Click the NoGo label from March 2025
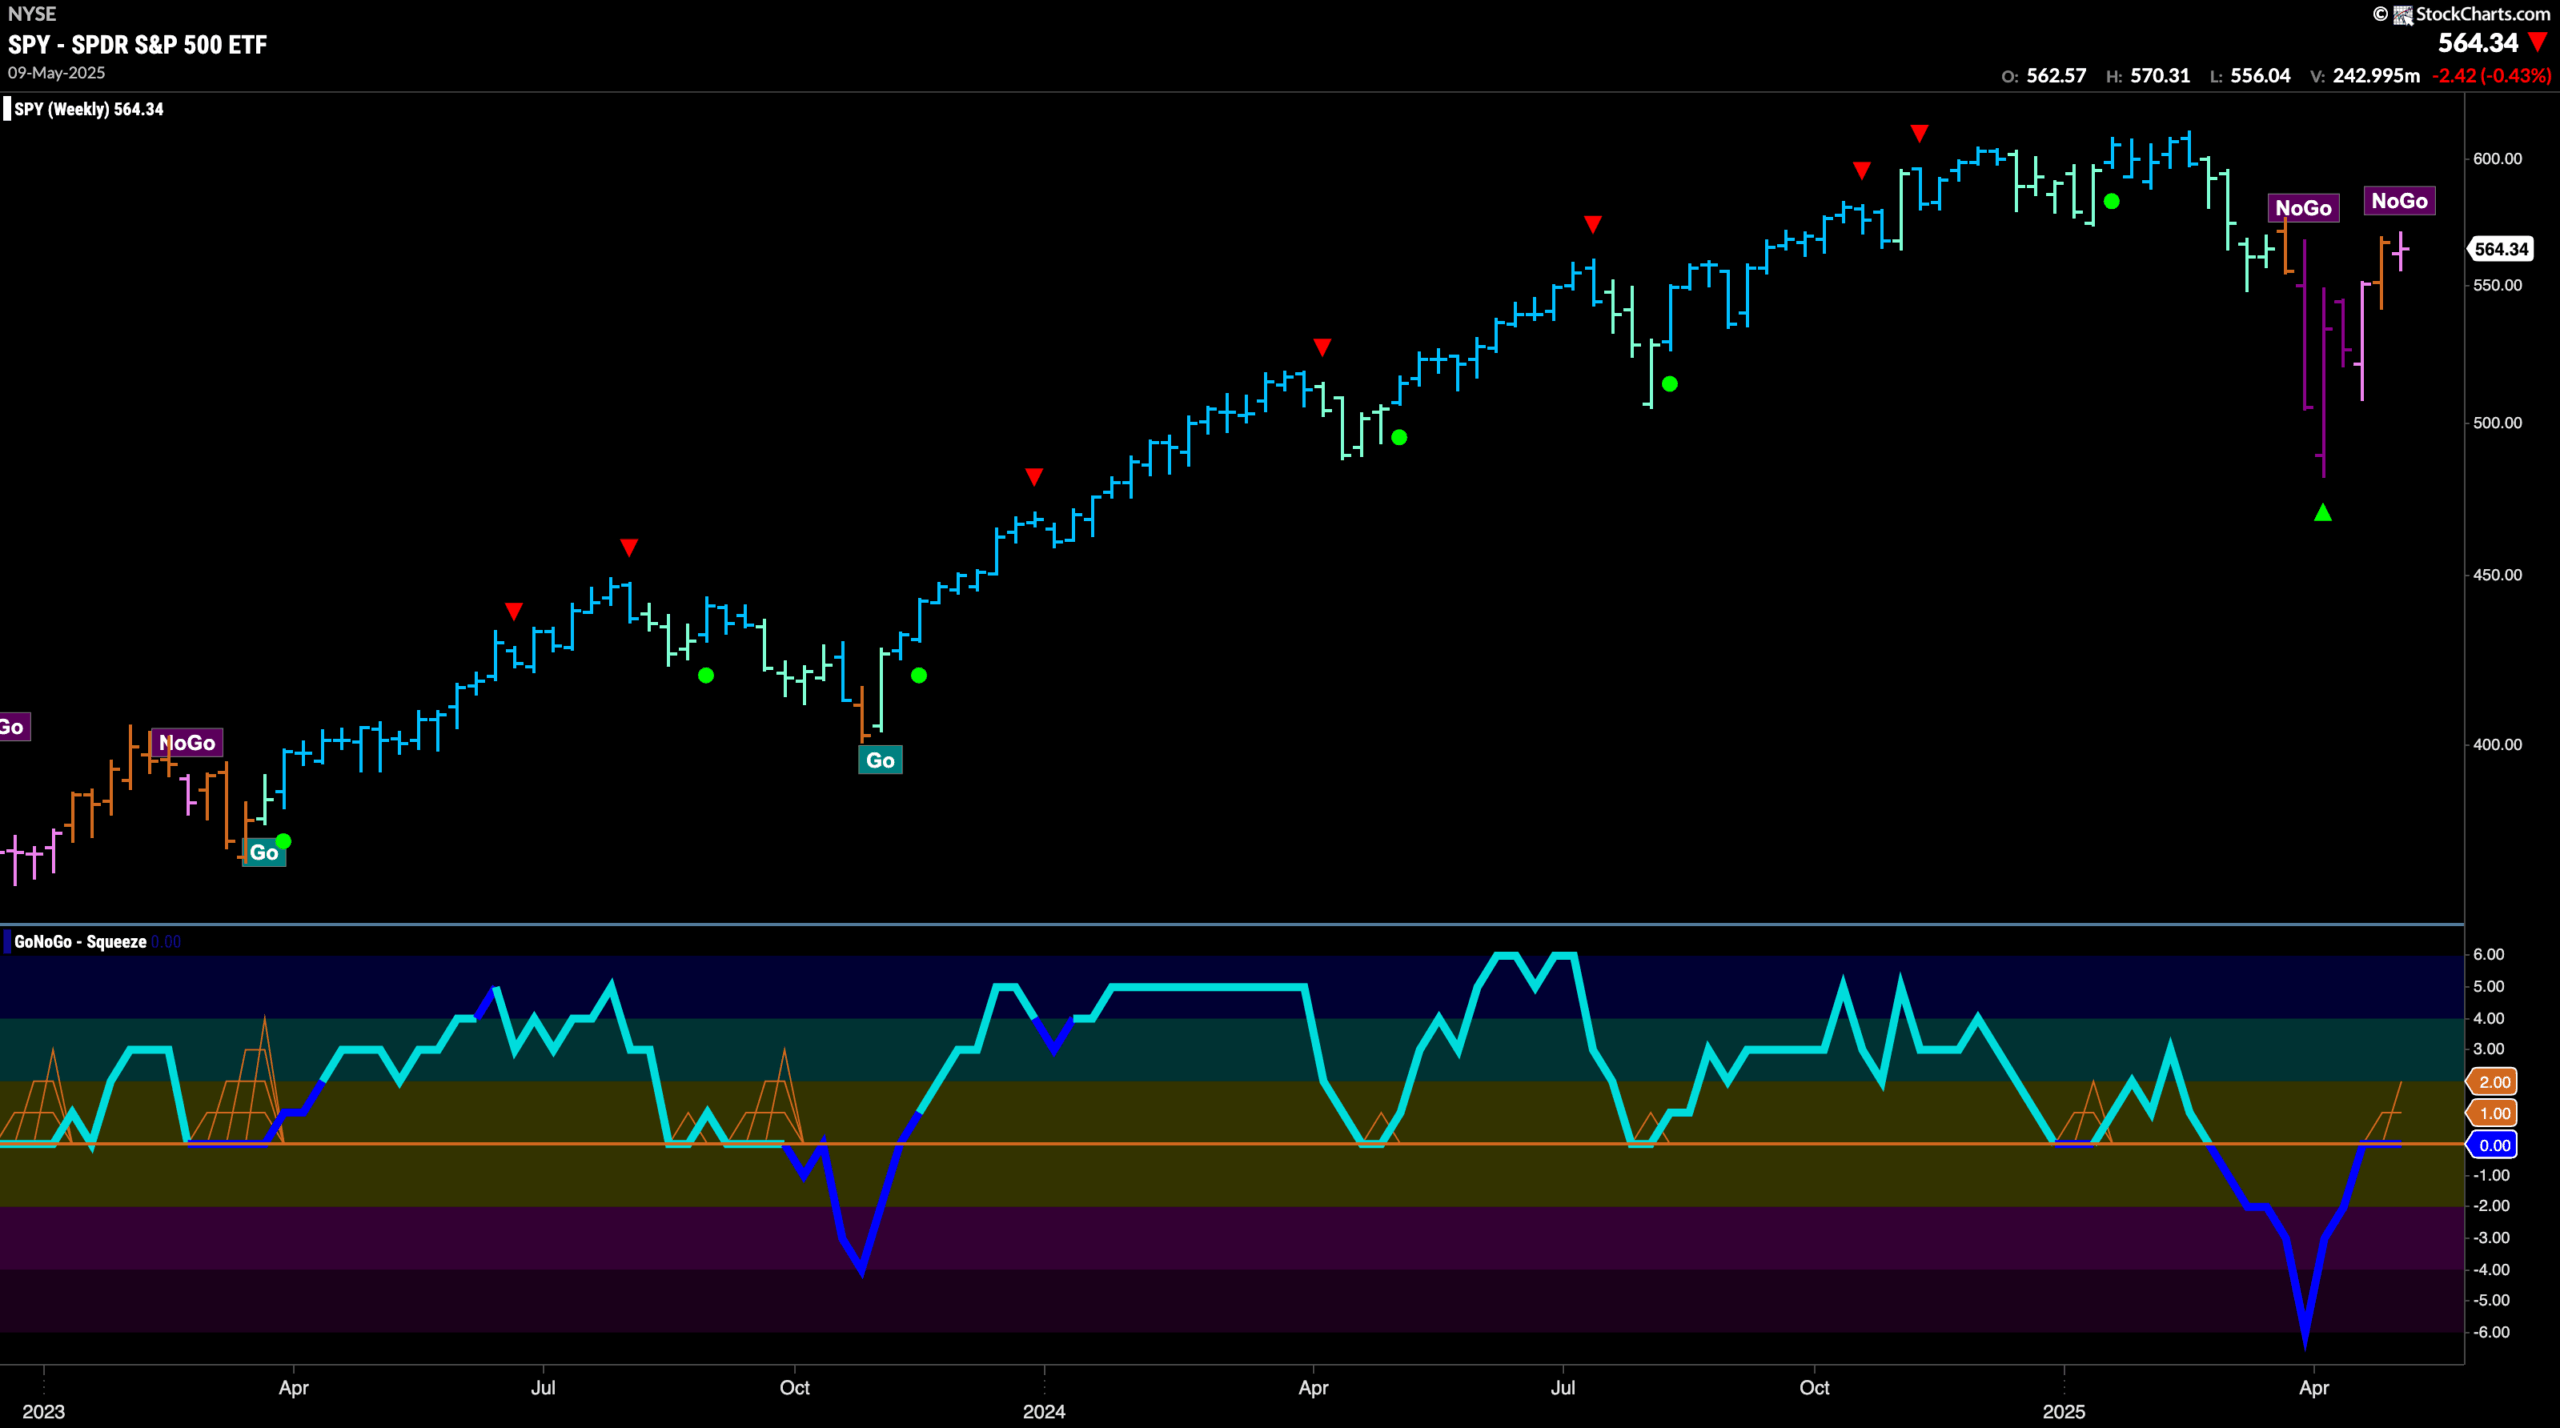Viewport: 2560px width, 1428px height. (x=2303, y=208)
